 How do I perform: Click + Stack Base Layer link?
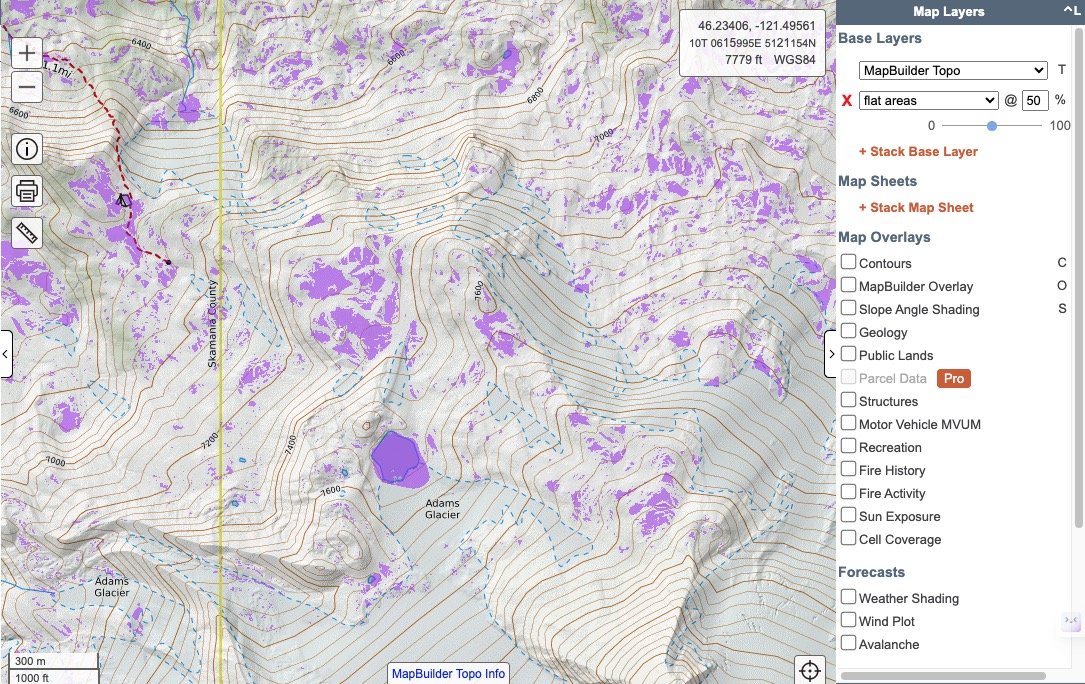pyautogui.click(x=918, y=152)
